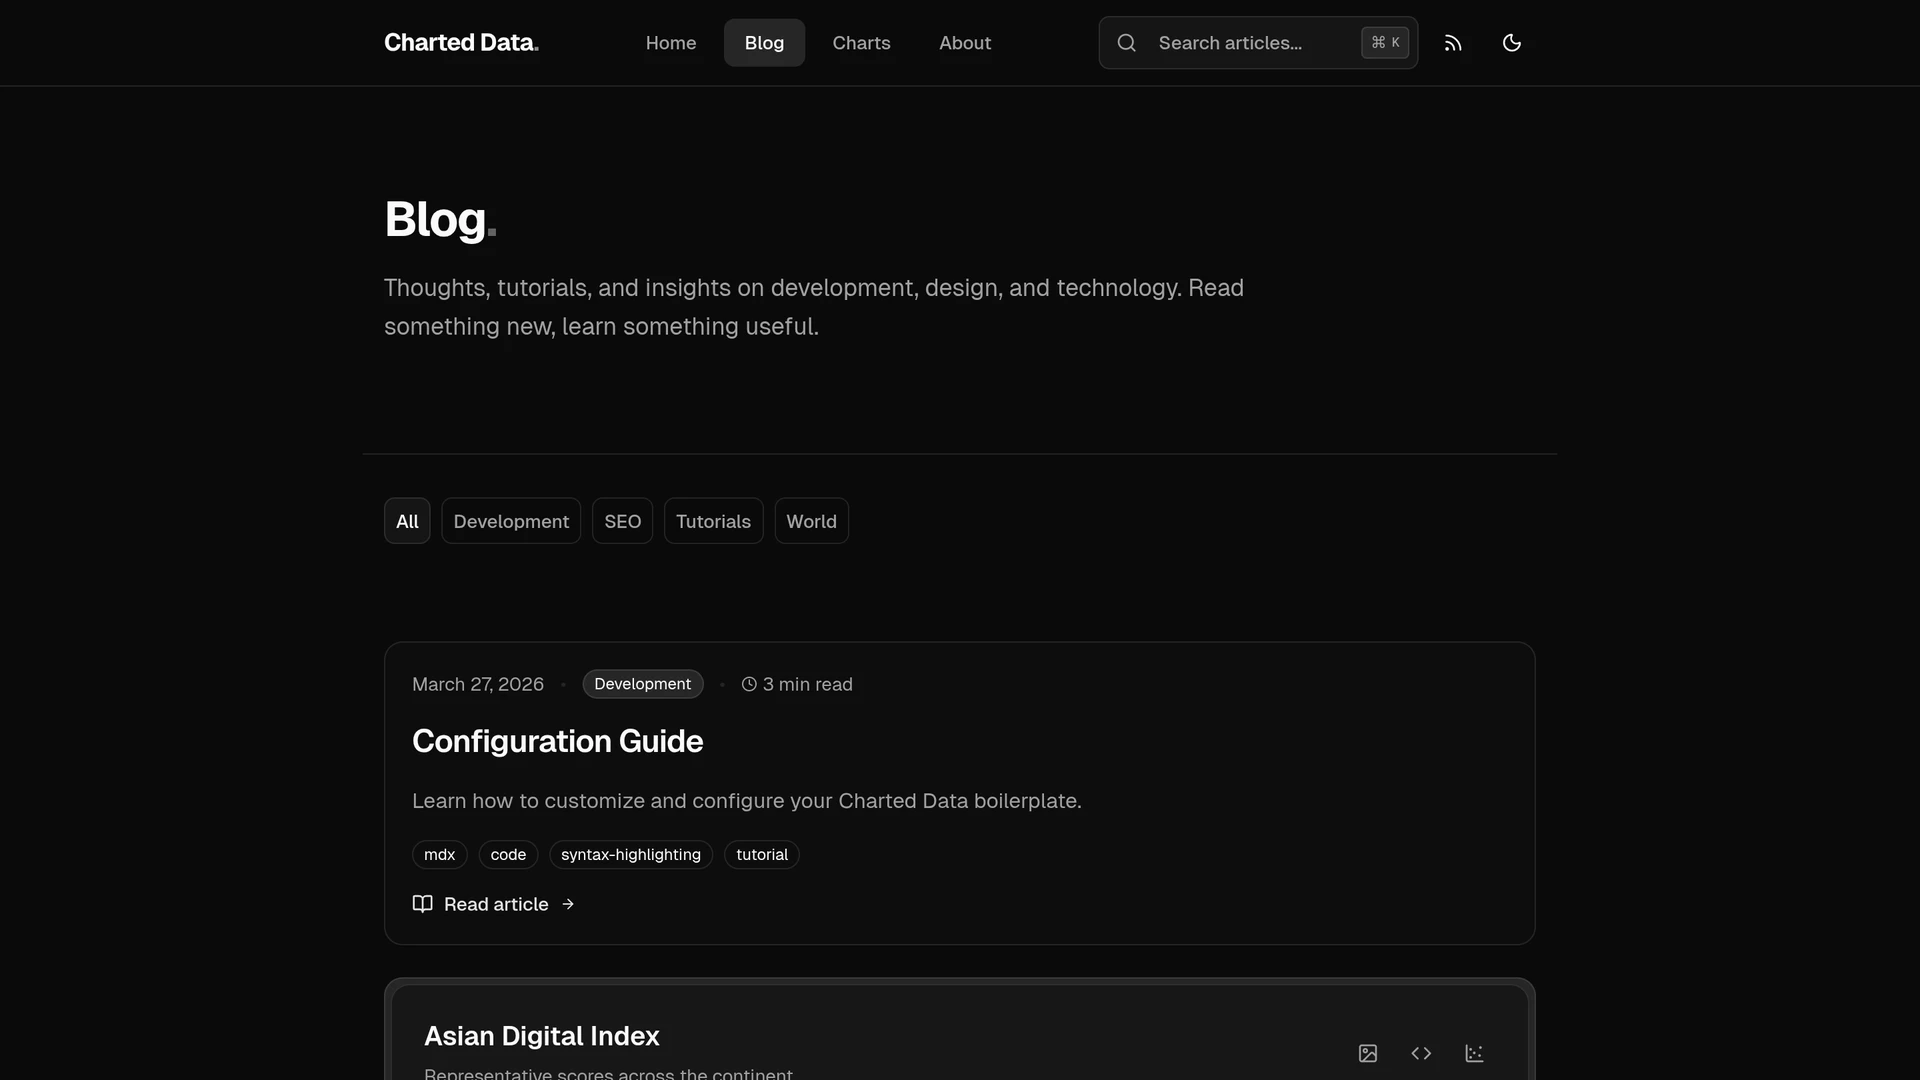Screen dimensions: 1920x1080
Task: Open the RSS feed icon
Action: [1453, 43]
